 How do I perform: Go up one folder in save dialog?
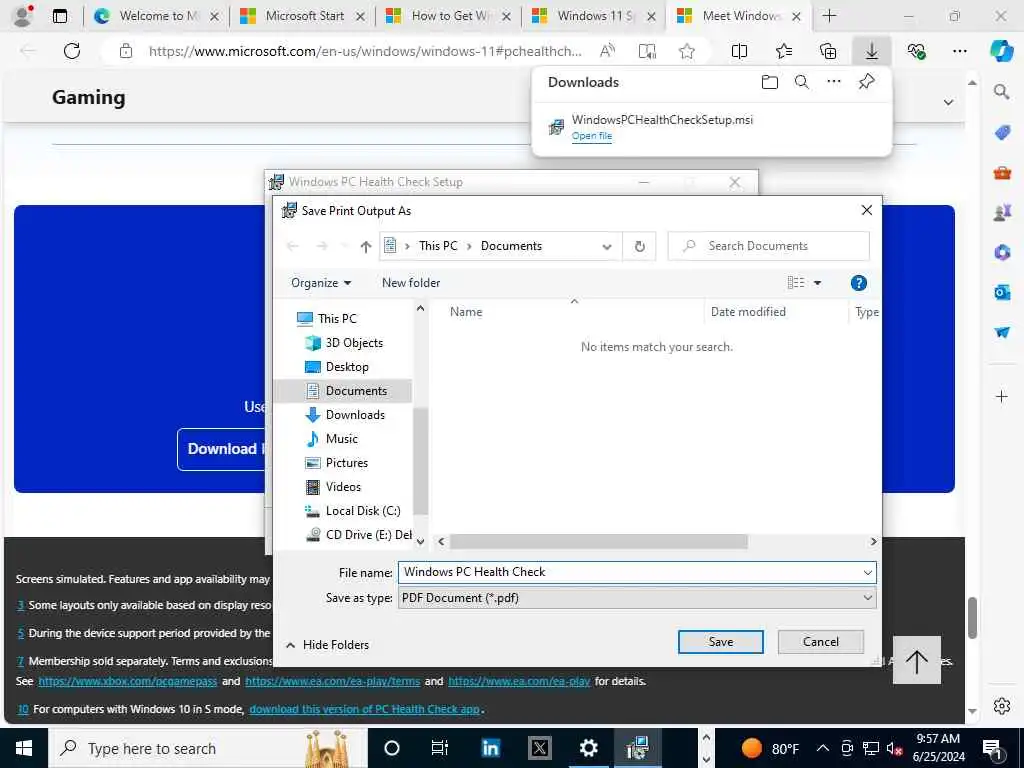click(366, 246)
